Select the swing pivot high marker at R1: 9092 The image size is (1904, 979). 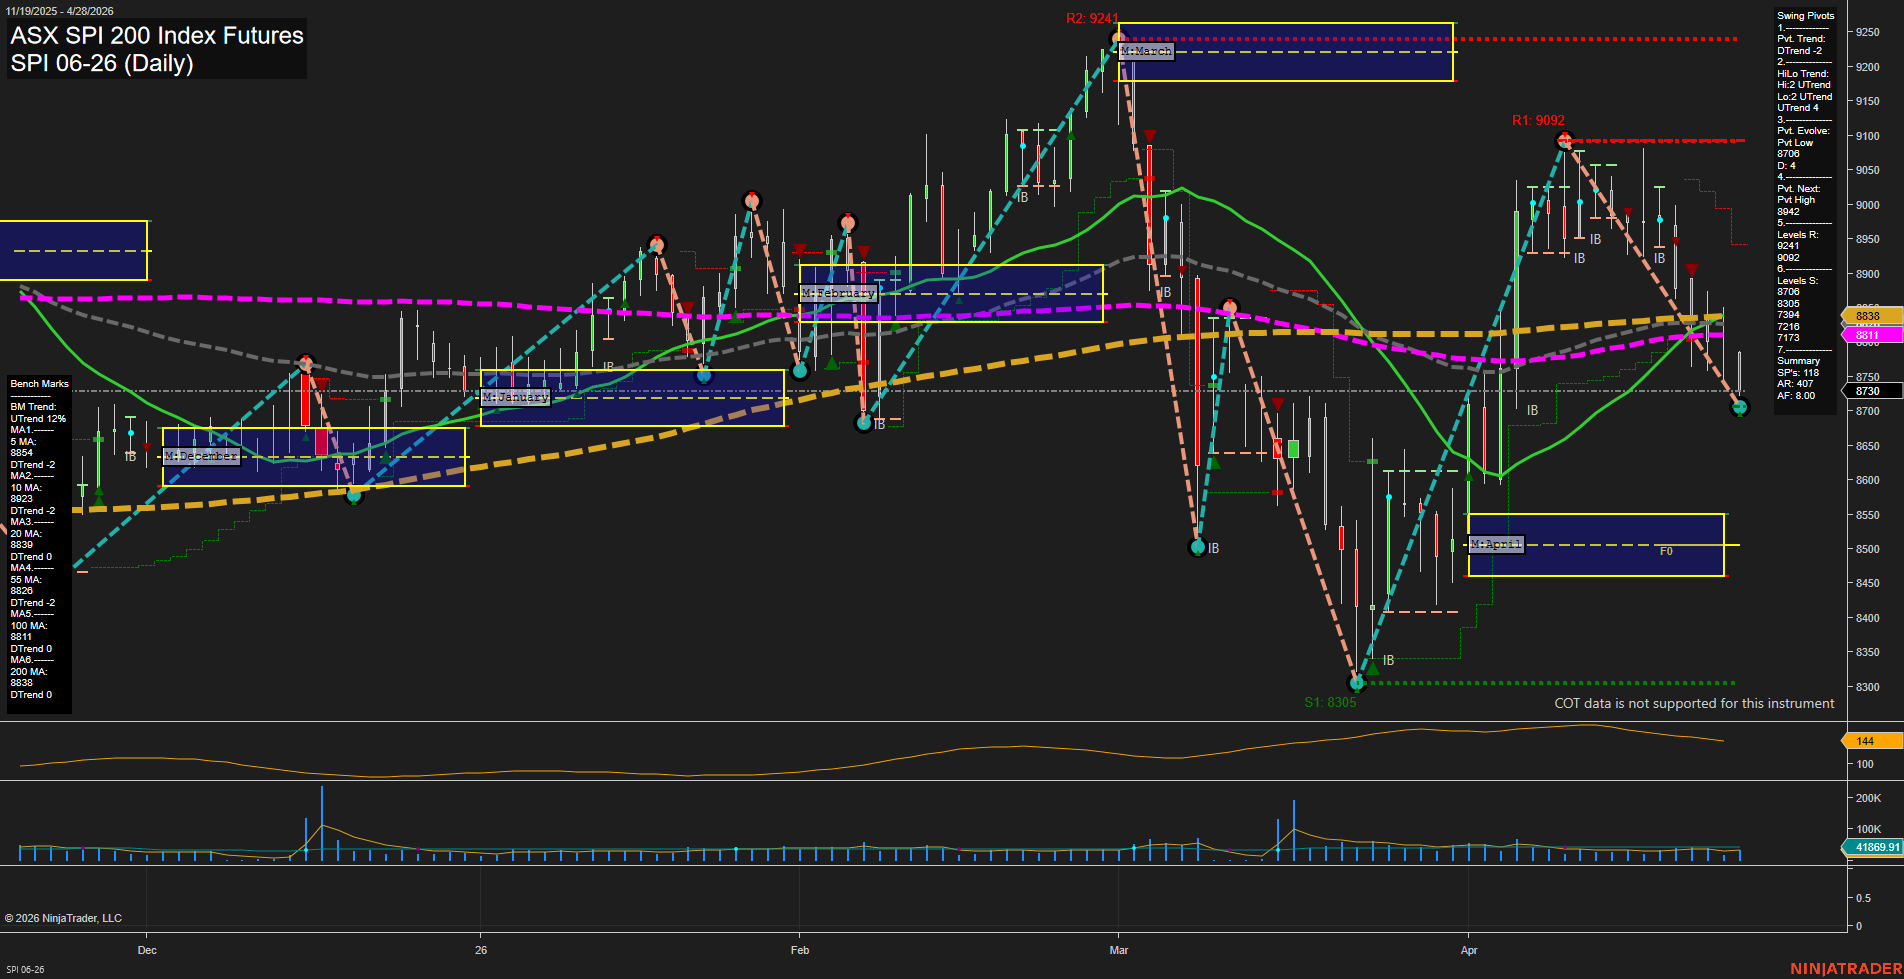click(1565, 140)
